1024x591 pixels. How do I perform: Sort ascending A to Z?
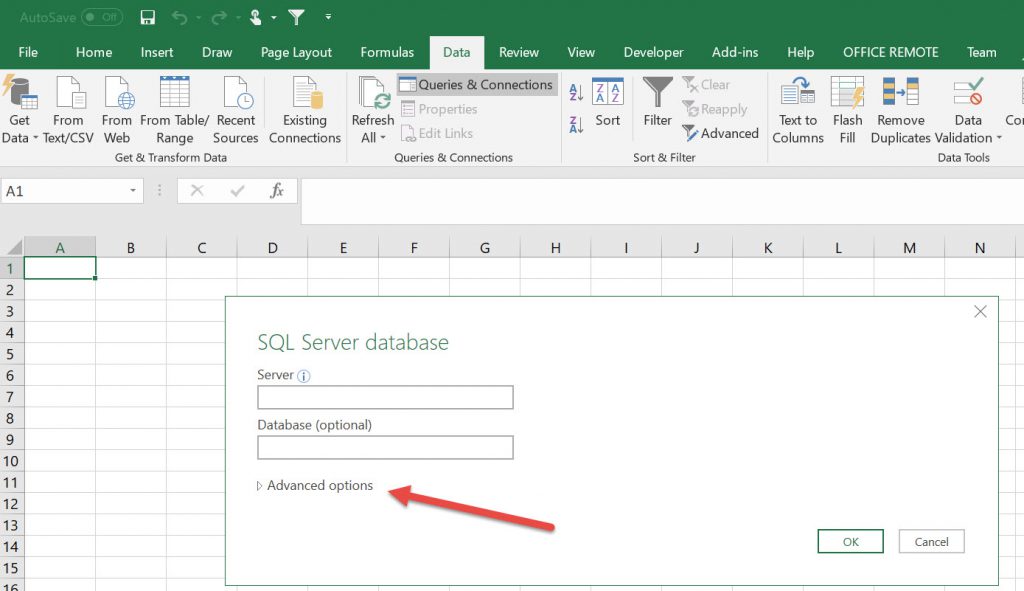point(576,93)
